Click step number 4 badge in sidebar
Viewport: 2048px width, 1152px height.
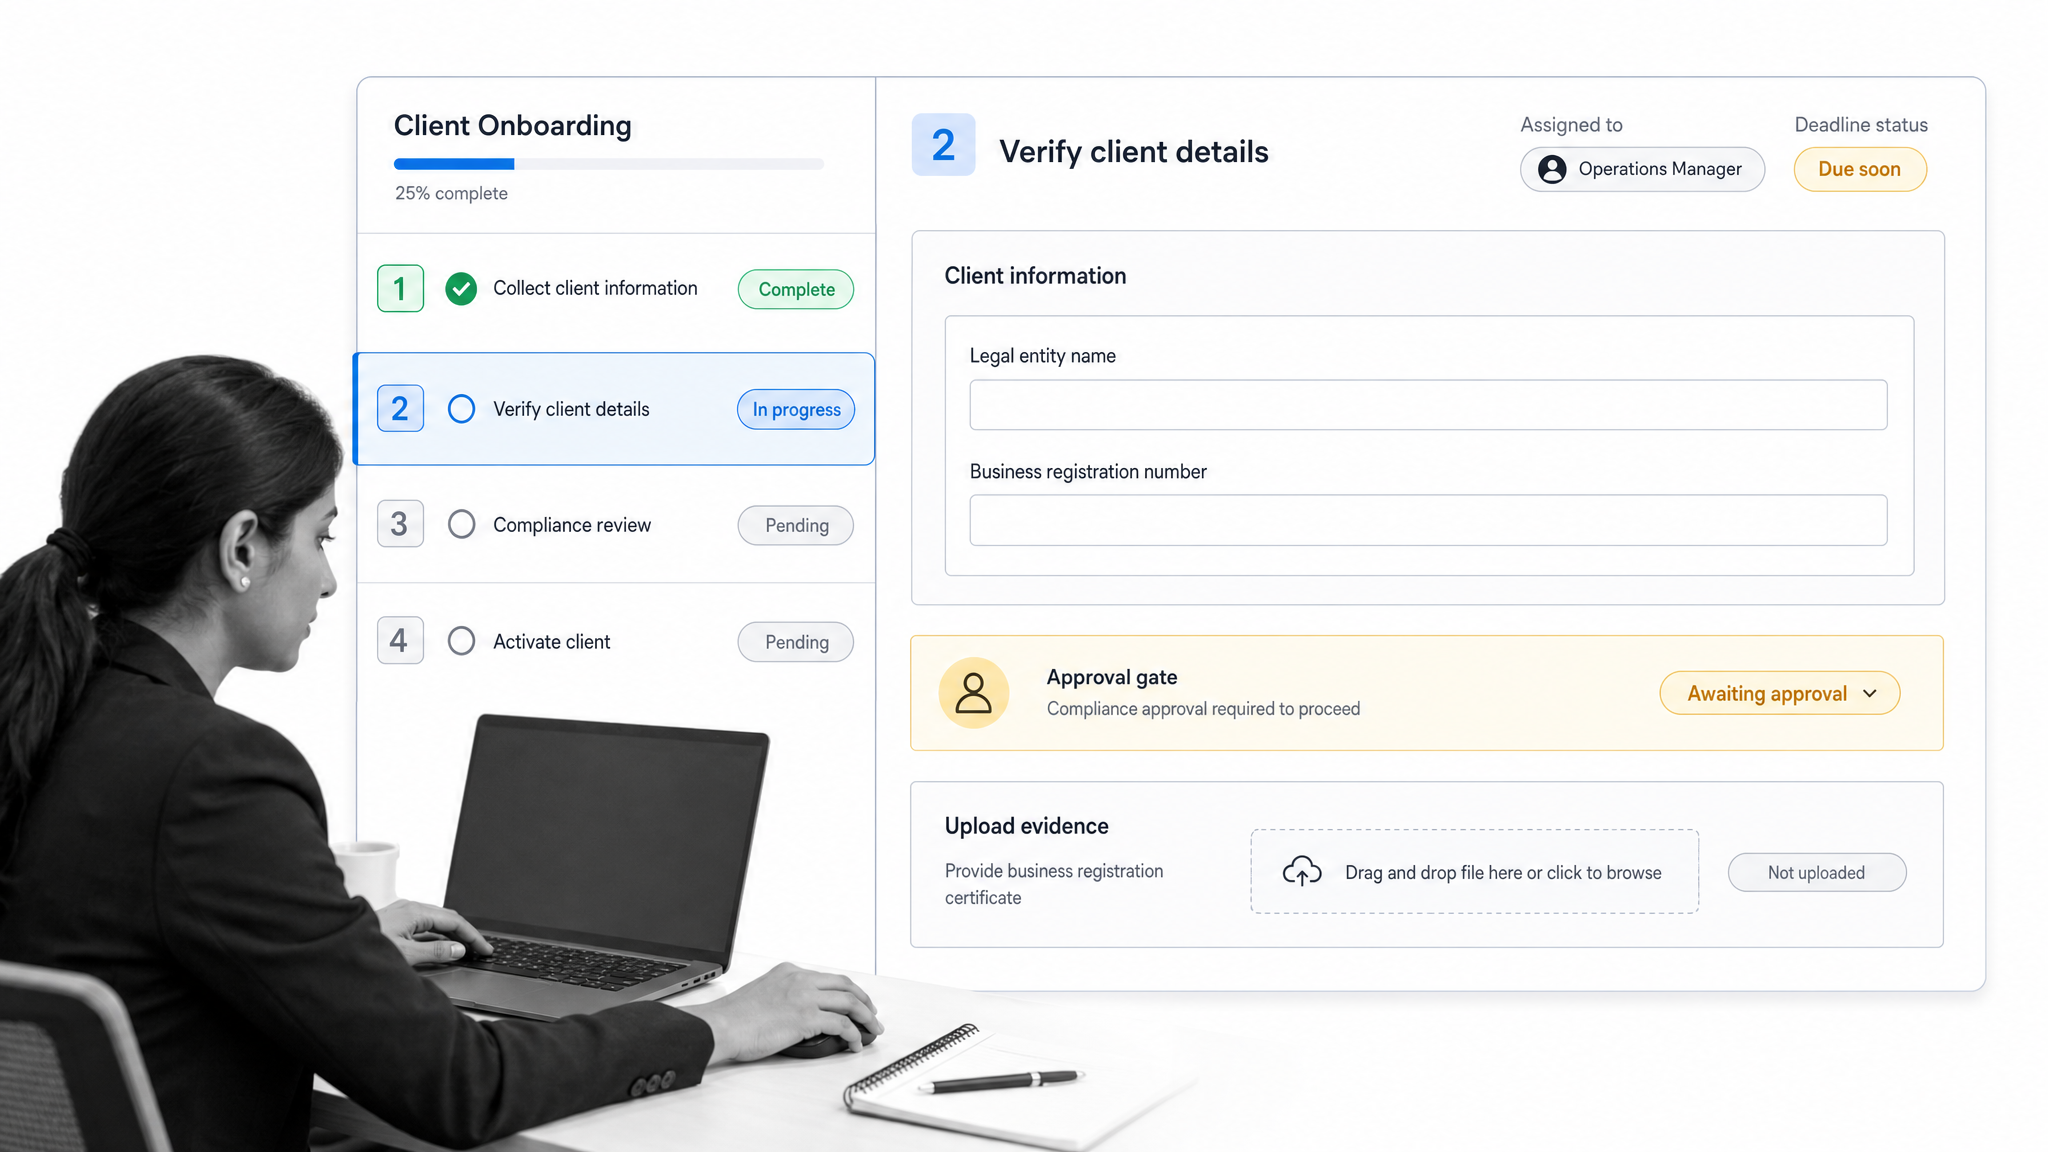(x=400, y=641)
